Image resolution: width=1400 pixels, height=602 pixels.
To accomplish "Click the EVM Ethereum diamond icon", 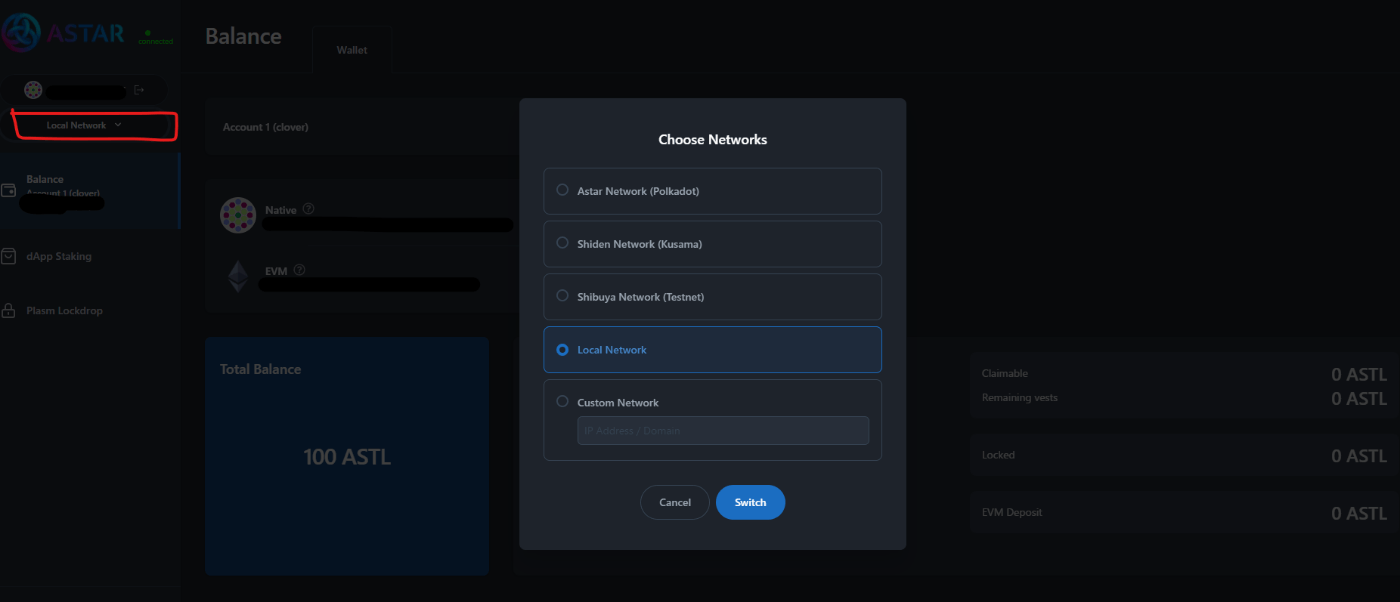I will coord(238,277).
